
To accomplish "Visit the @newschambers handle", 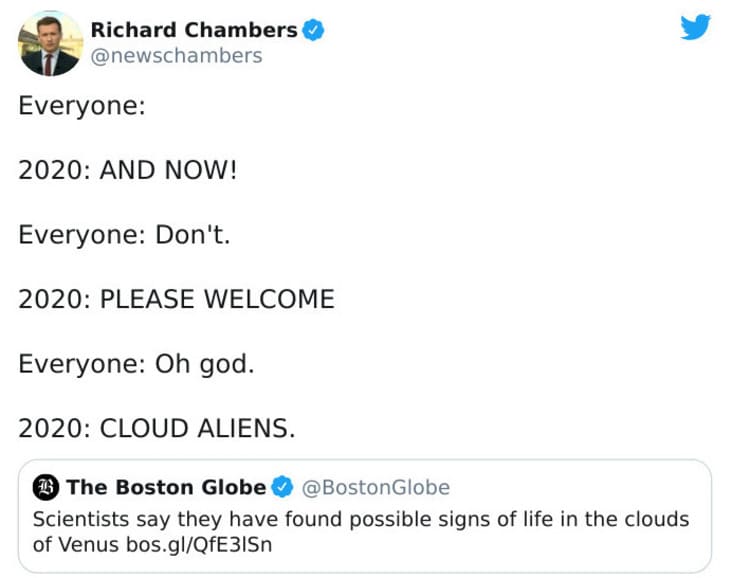I will (176, 56).
